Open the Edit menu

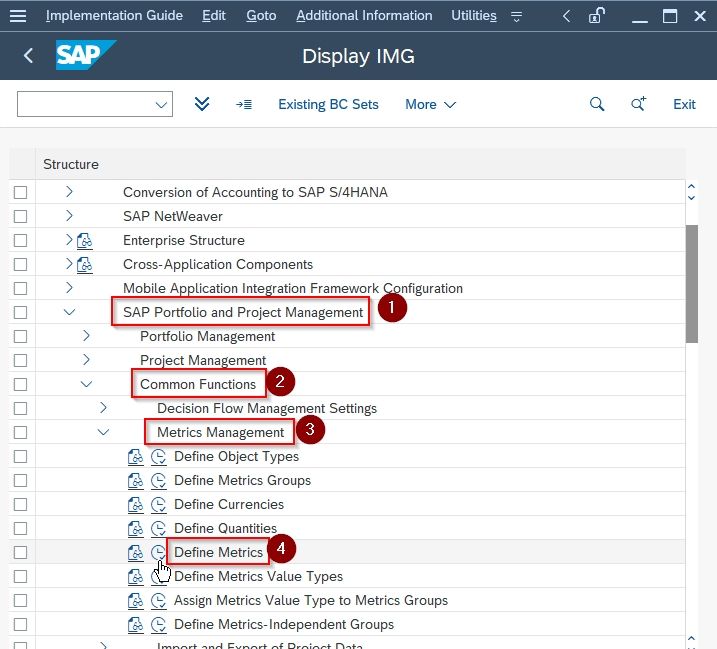point(214,16)
